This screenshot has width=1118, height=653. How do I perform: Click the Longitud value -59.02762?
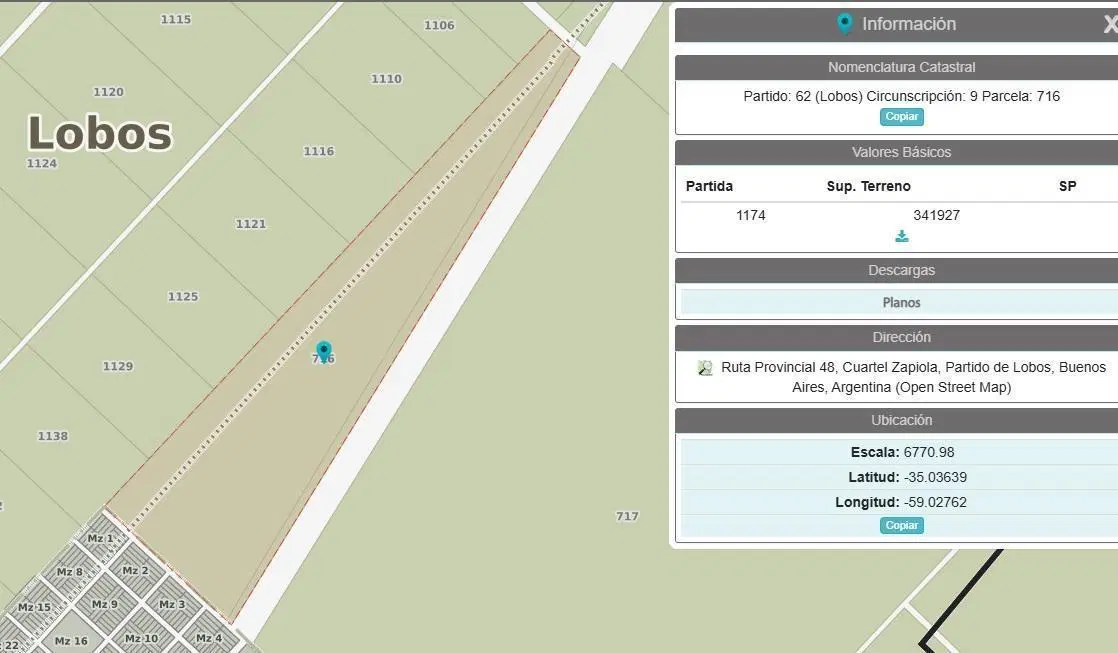(x=935, y=502)
